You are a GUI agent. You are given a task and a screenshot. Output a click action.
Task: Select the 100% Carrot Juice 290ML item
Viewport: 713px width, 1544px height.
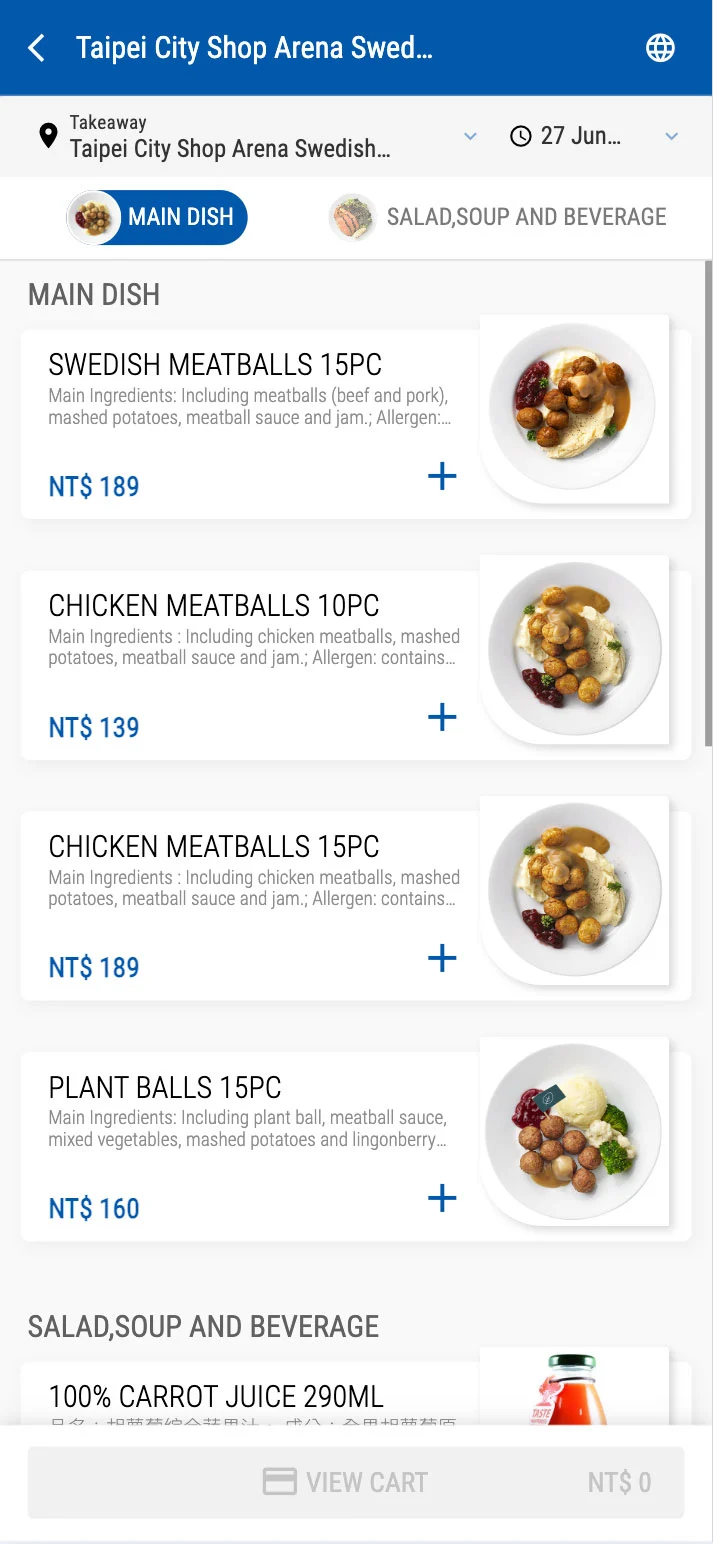click(216, 1396)
